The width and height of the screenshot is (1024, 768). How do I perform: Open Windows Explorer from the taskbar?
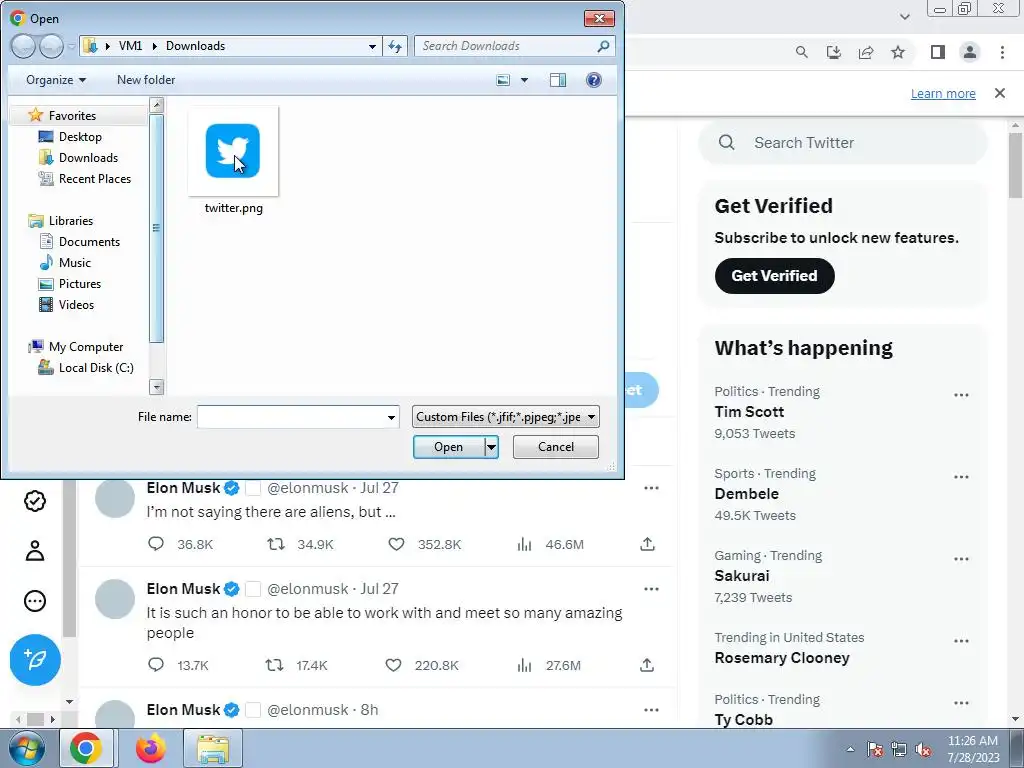(x=213, y=748)
